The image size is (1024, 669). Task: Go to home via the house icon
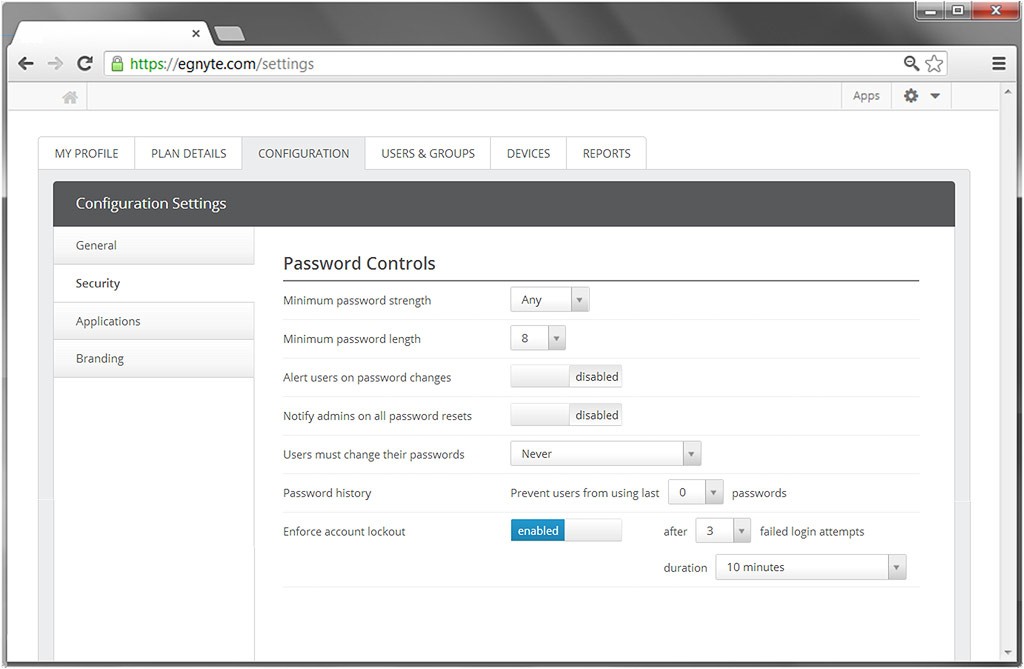click(x=70, y=97)
